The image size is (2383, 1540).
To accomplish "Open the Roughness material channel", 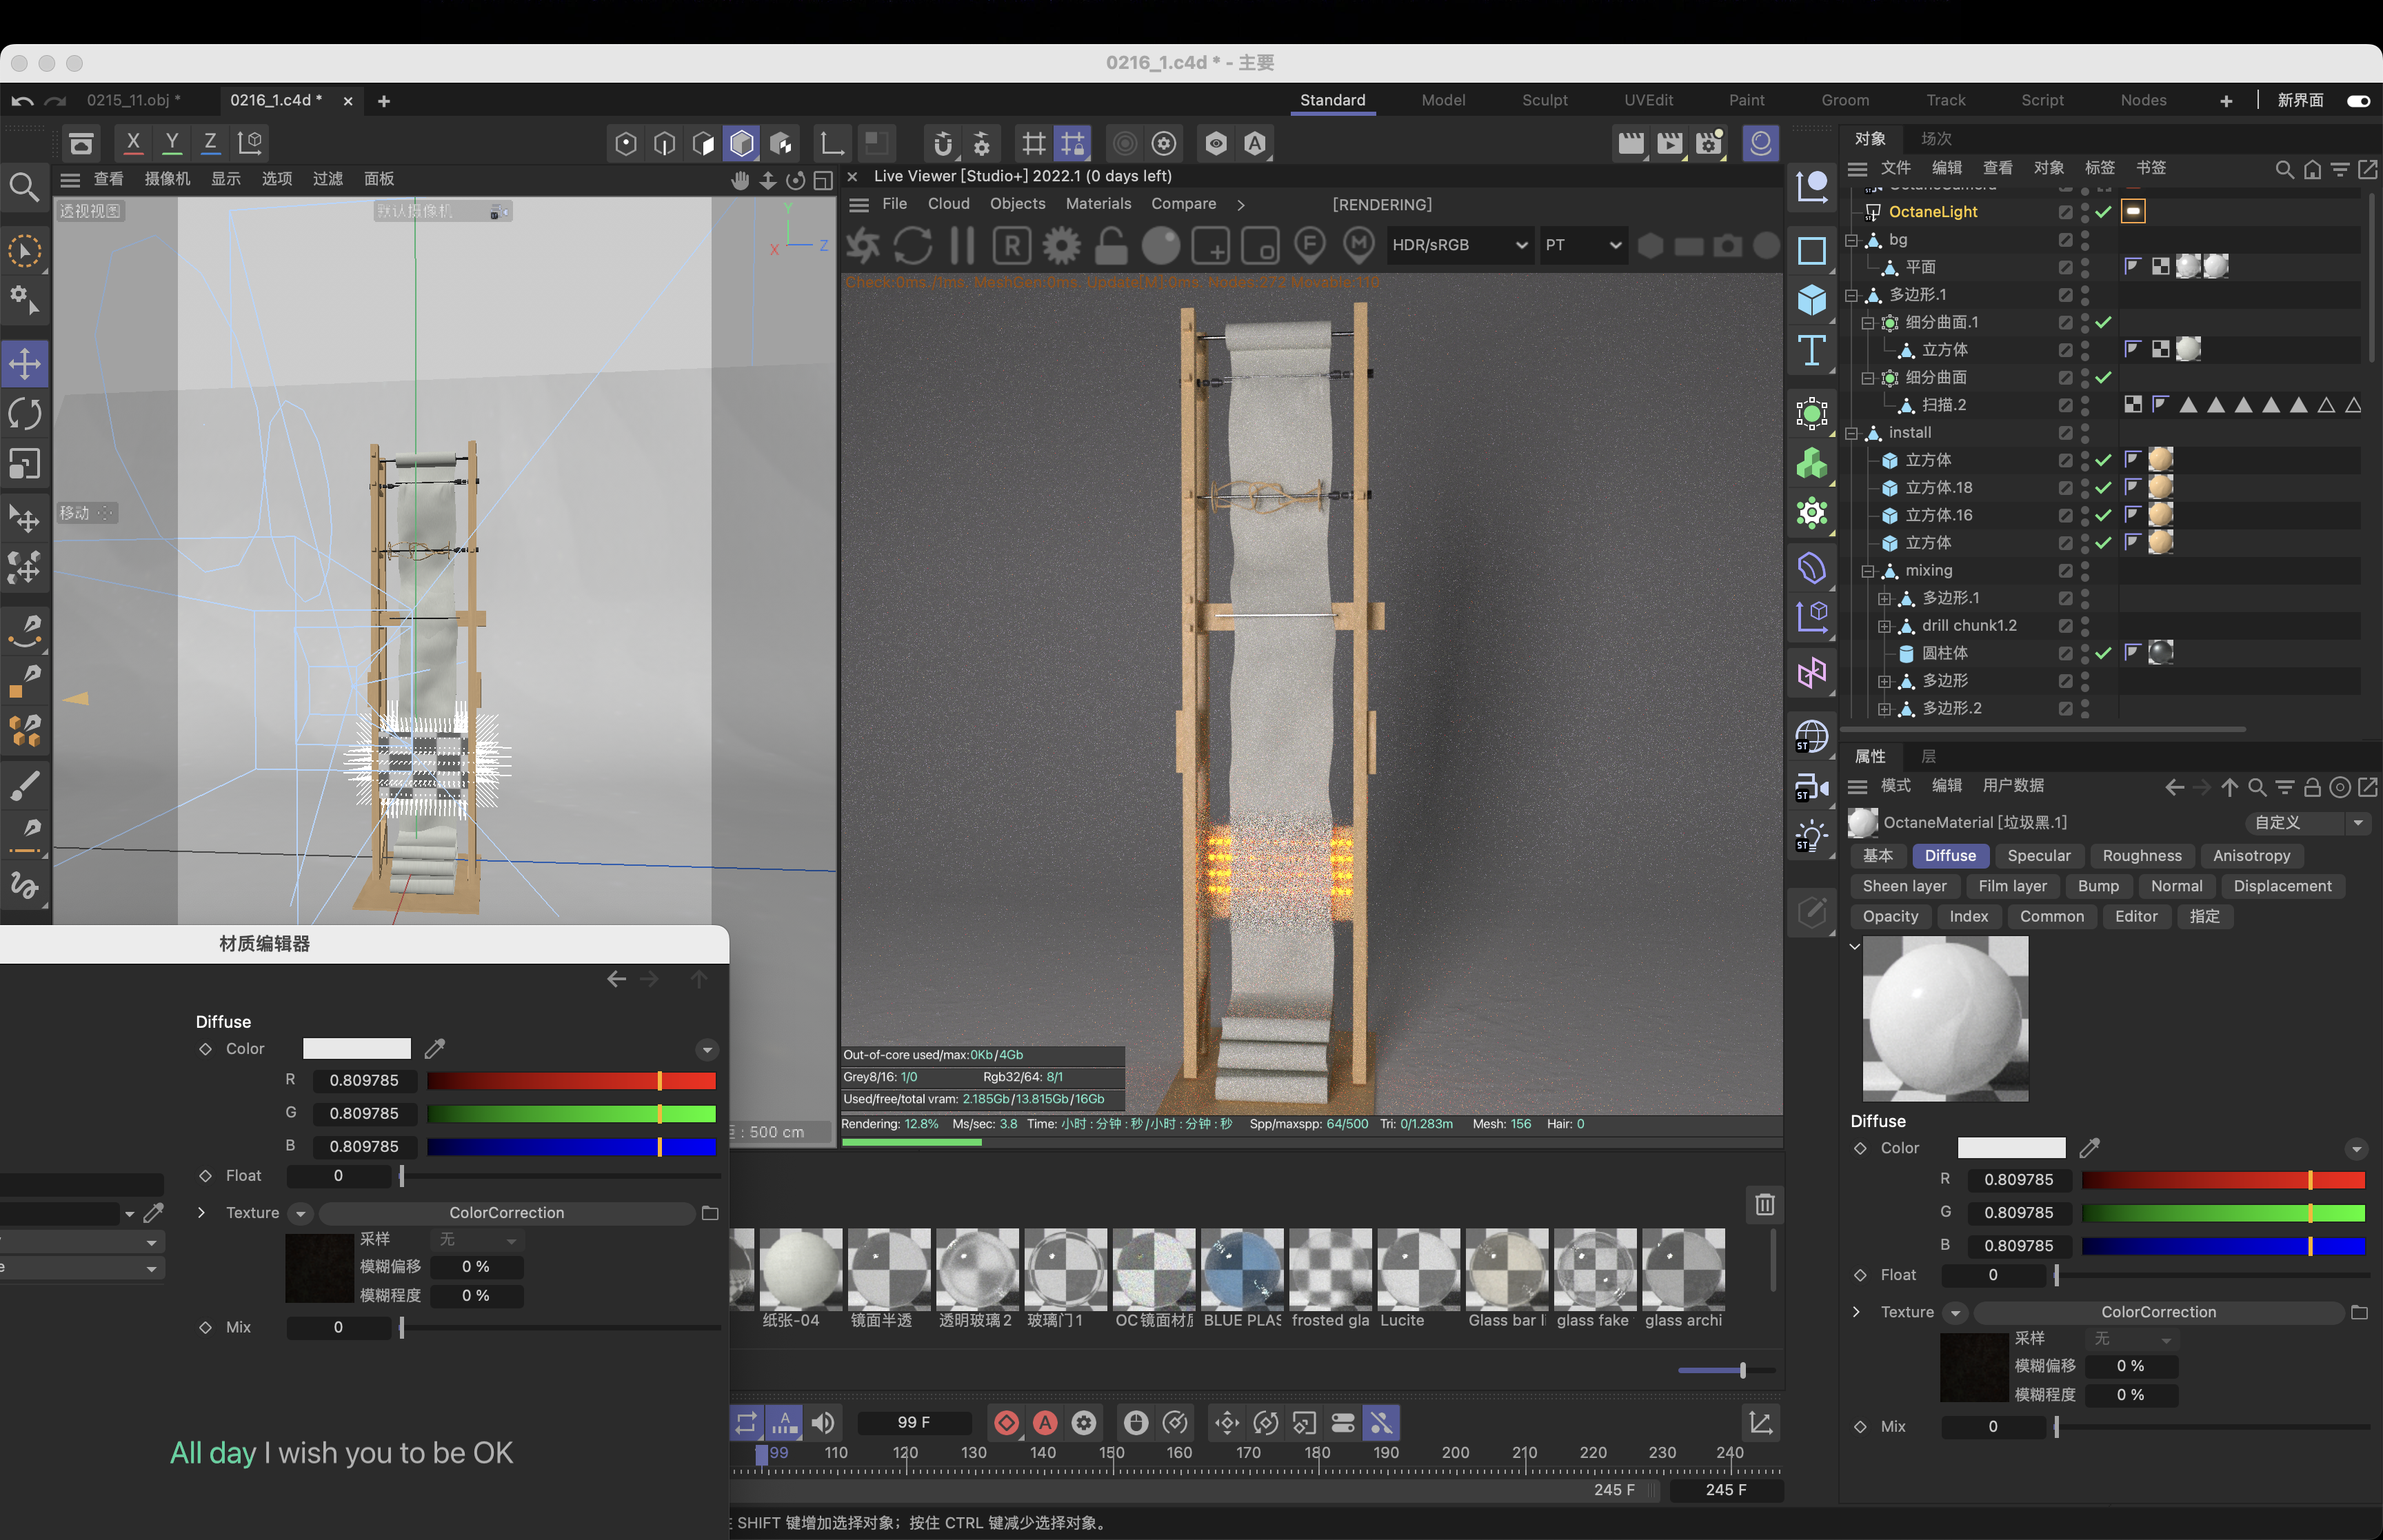I will [x=2141, y=856].
